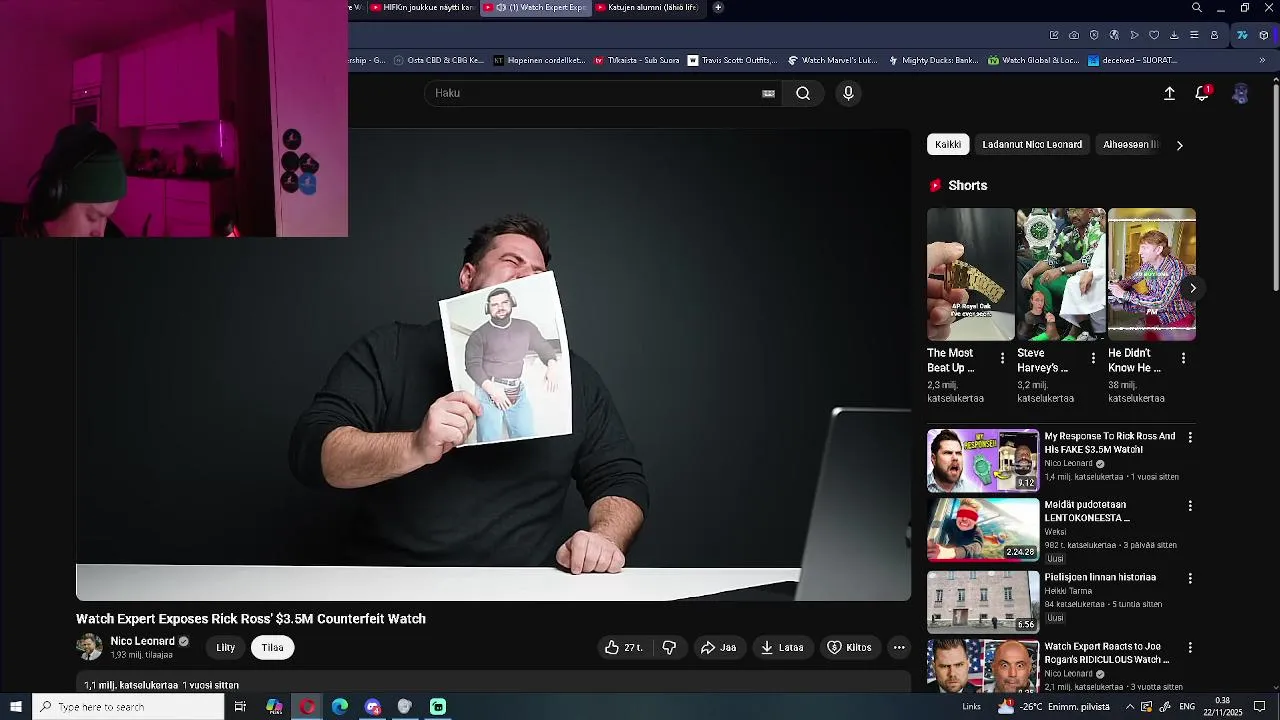Image resolution: width=1280 pixels, height=720 pixels.
Task: Open a new browser tab with plus
Action: pos(718,7)
